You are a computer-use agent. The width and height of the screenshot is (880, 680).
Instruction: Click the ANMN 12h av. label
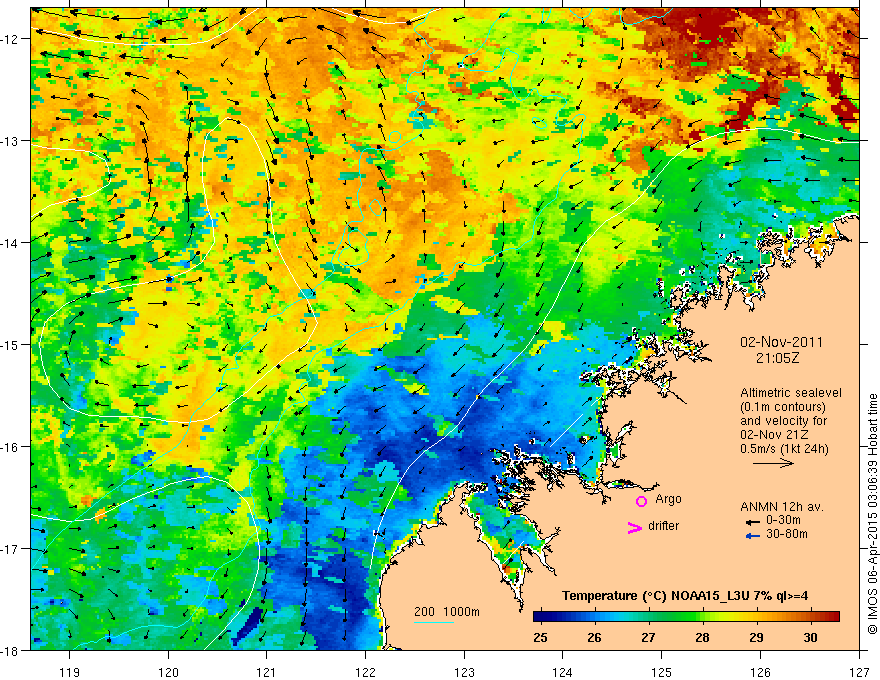tap(782, 507)
